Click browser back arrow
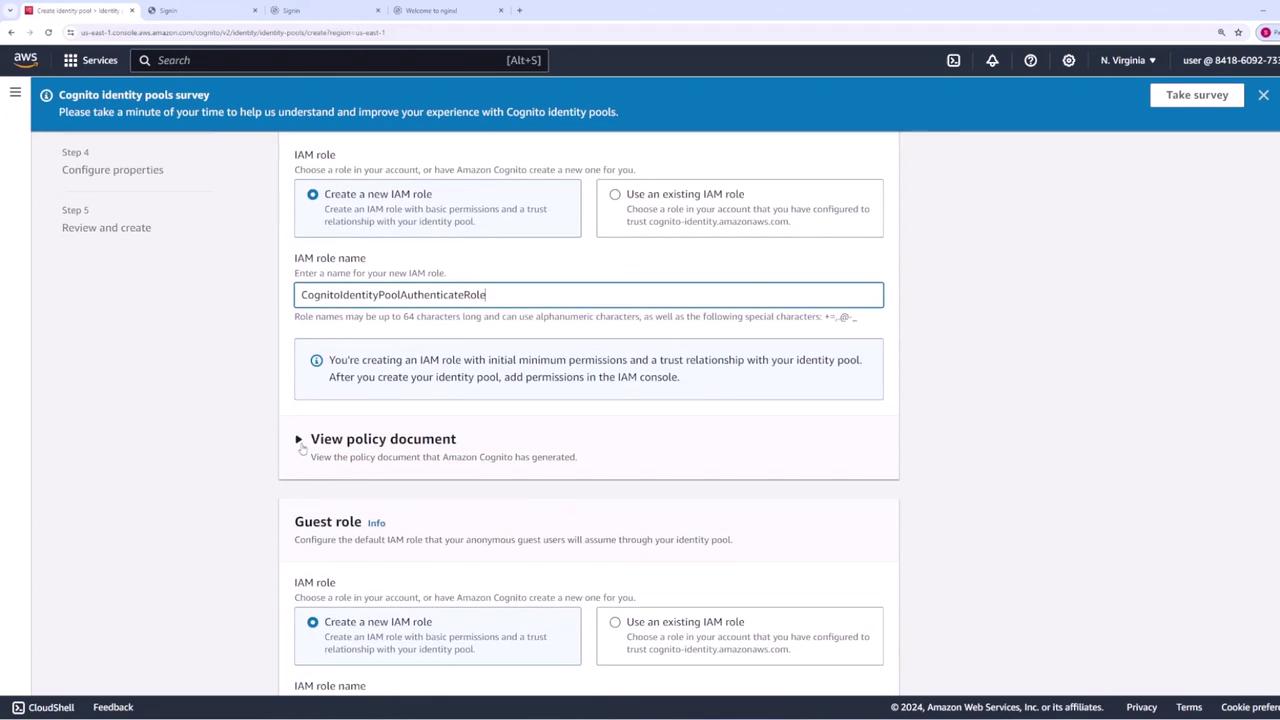1280x720 pixels. pyautogui.click(x=11, y=32)
